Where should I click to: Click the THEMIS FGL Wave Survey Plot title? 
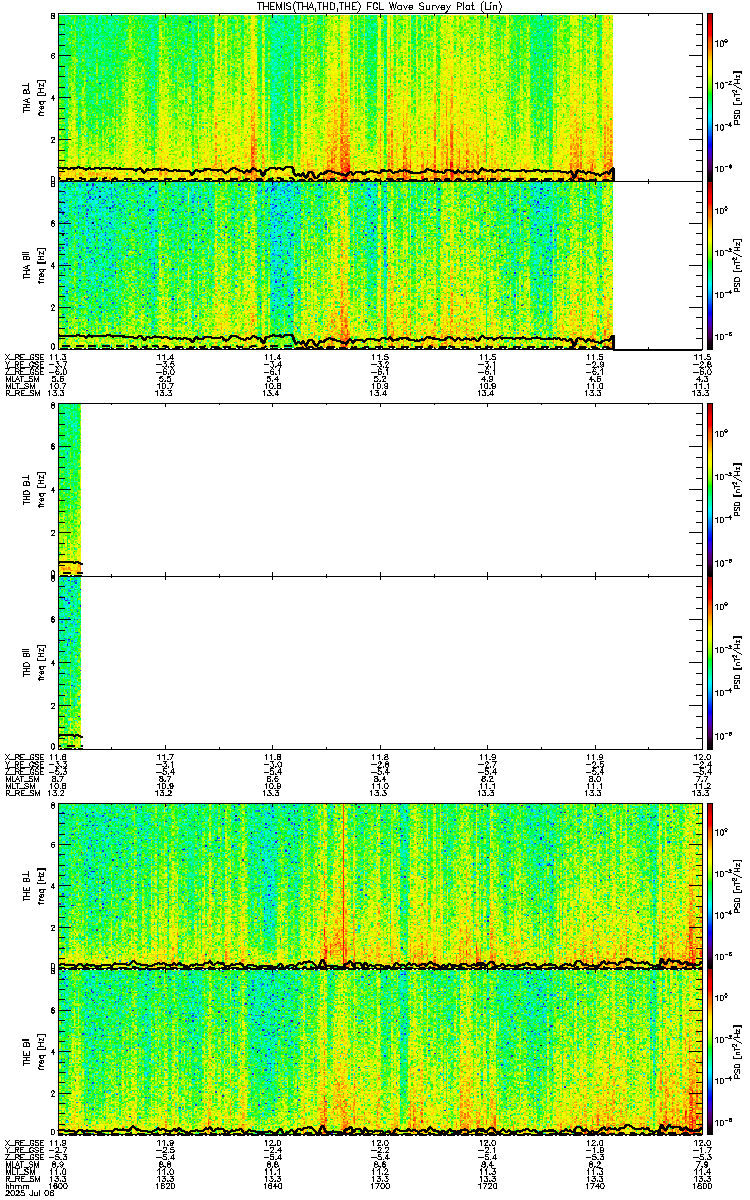point(379,6)
